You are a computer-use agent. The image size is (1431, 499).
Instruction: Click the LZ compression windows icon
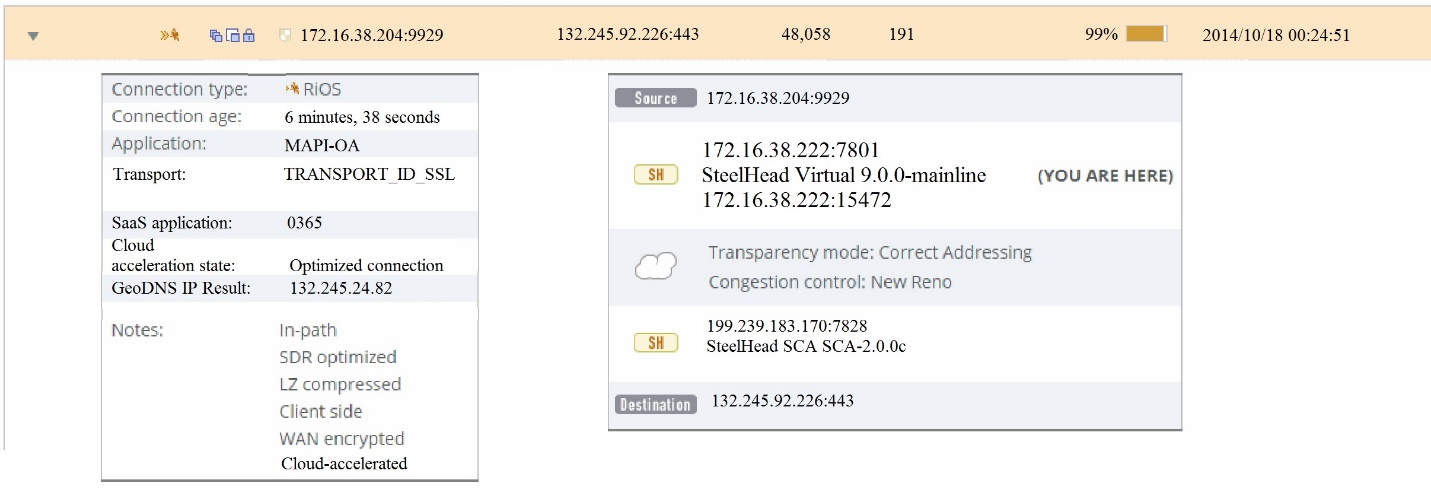[x=233, y=35]
